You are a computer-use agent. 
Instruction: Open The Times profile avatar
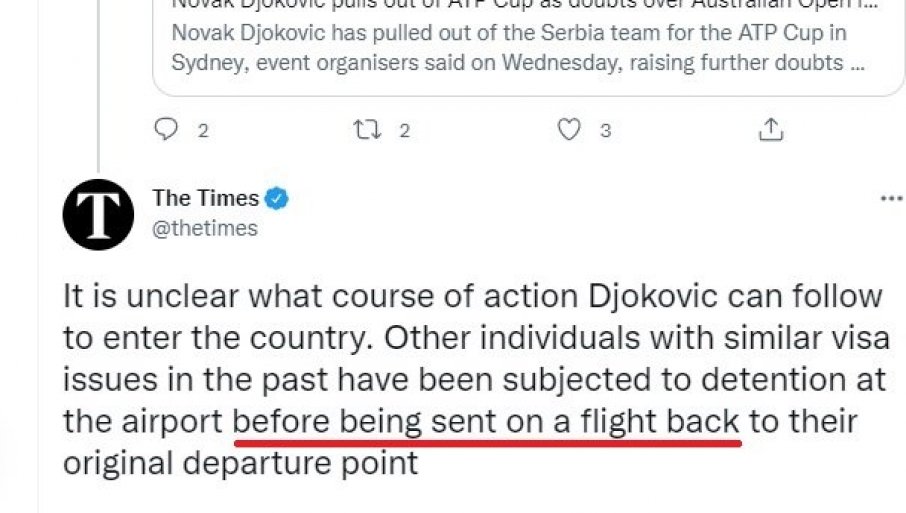tap(98, 214)
